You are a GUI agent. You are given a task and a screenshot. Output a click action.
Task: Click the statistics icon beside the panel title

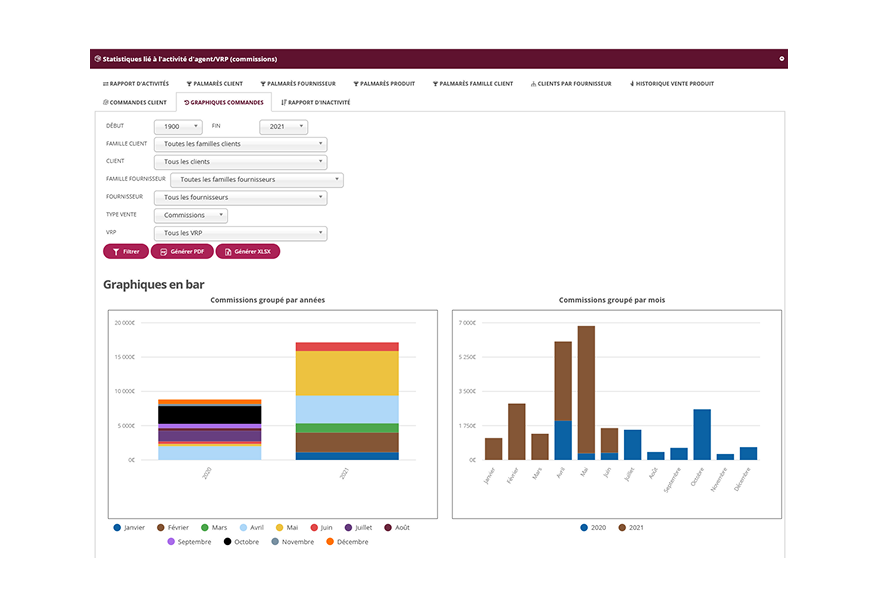(x=97, y=59)
